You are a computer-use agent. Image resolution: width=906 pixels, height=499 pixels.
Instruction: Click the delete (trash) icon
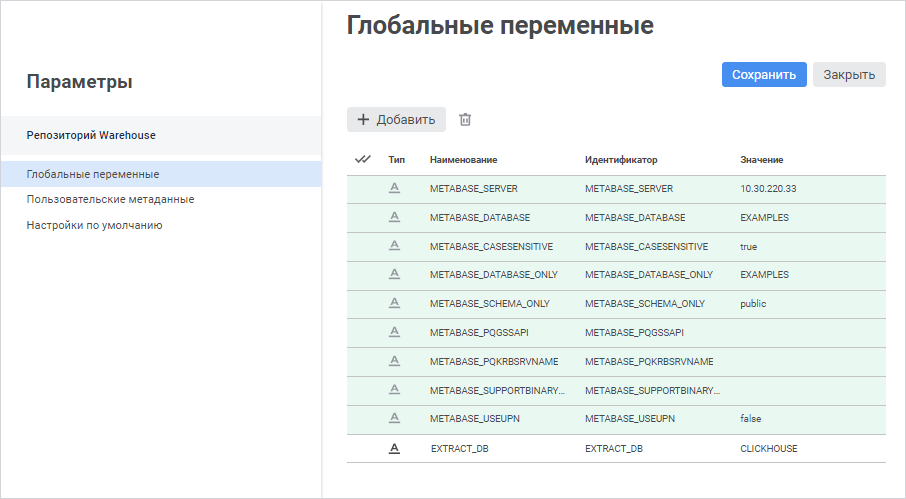(465, 120)
